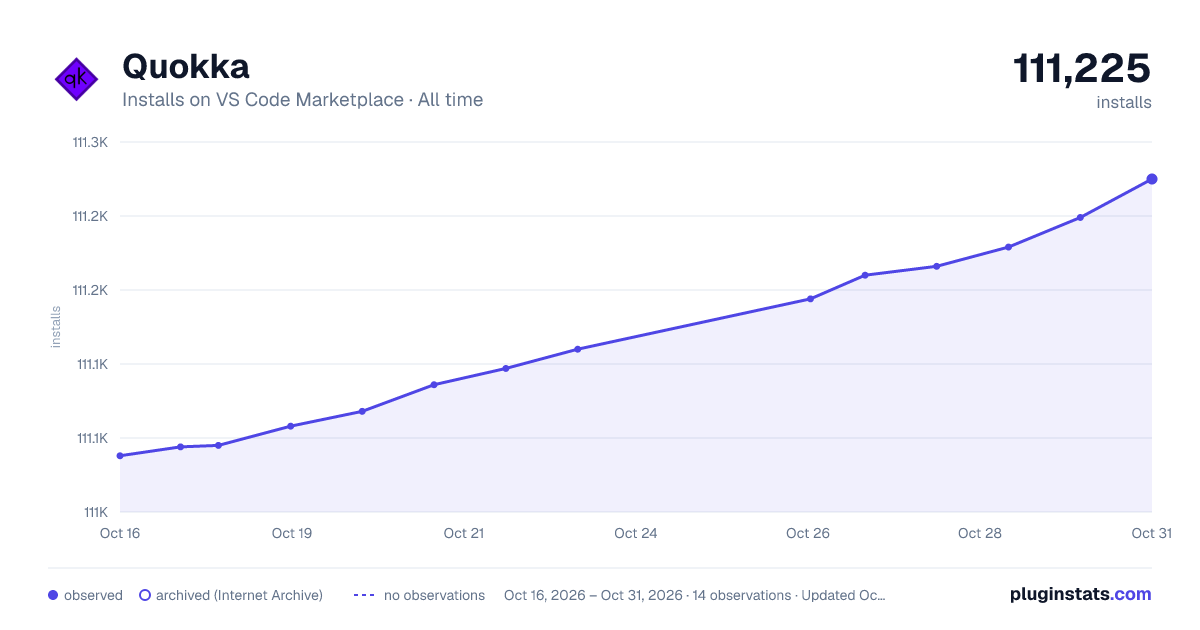1200x630 pixels.
Task: Click the Oct 28 x-axis label
Action: [980, 533]
